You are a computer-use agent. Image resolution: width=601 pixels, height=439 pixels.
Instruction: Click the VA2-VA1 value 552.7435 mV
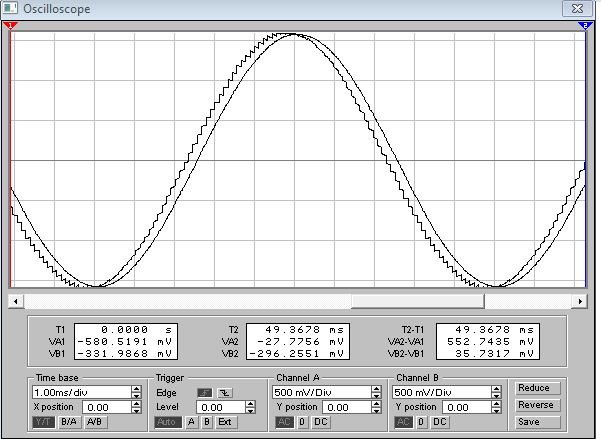(x=491, y=342)
